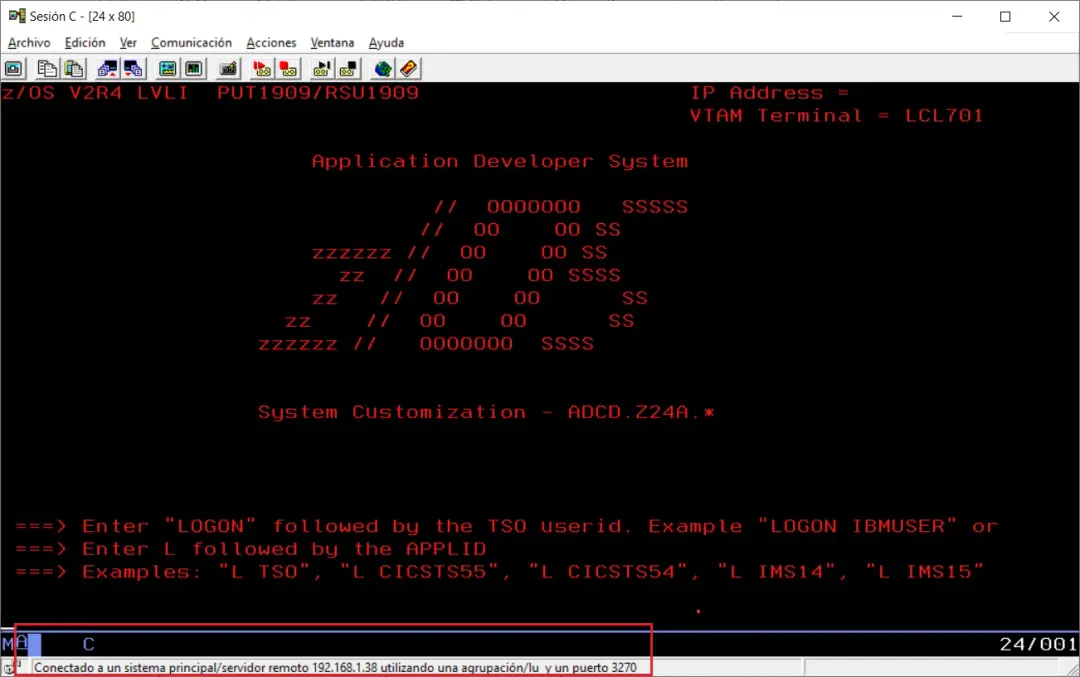
Task: Close the Sesión C window
Action: (x=1054, y=16)
